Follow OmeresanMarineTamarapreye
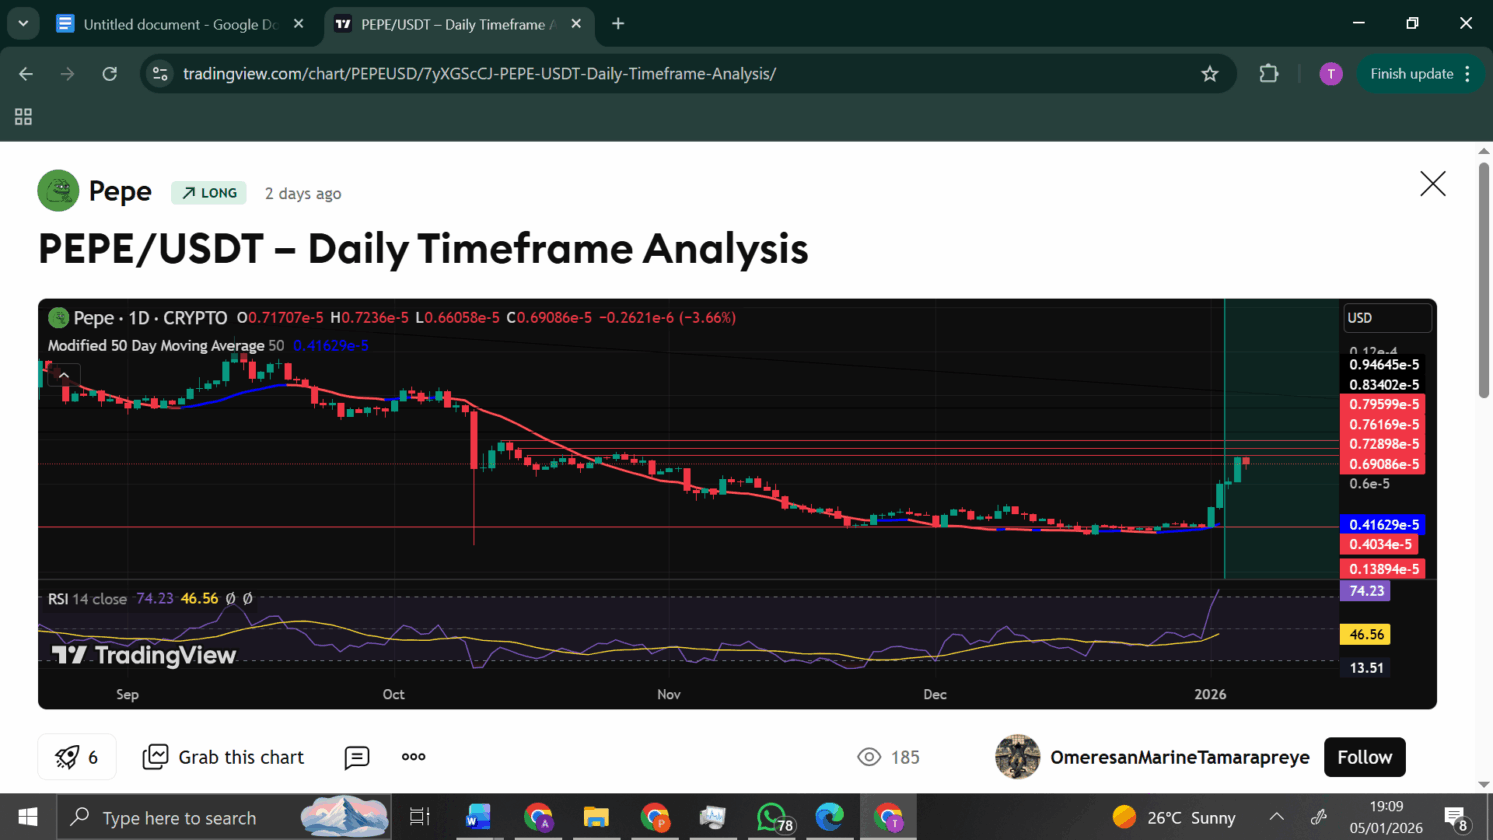The height and width of the screenshot is (840, 1493). click(x=1364, y=757)
